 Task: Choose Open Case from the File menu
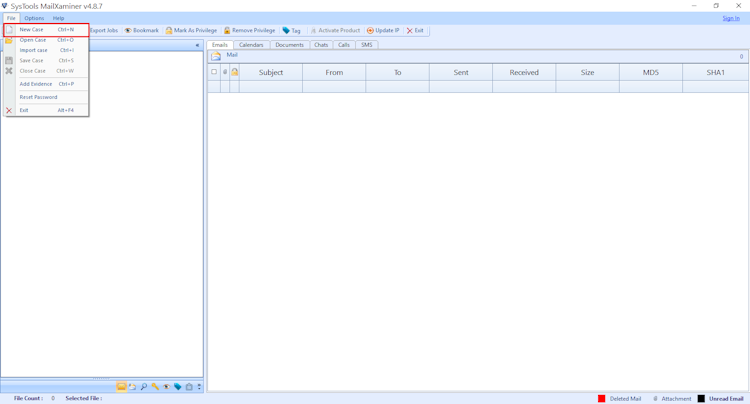coord(46,40)
